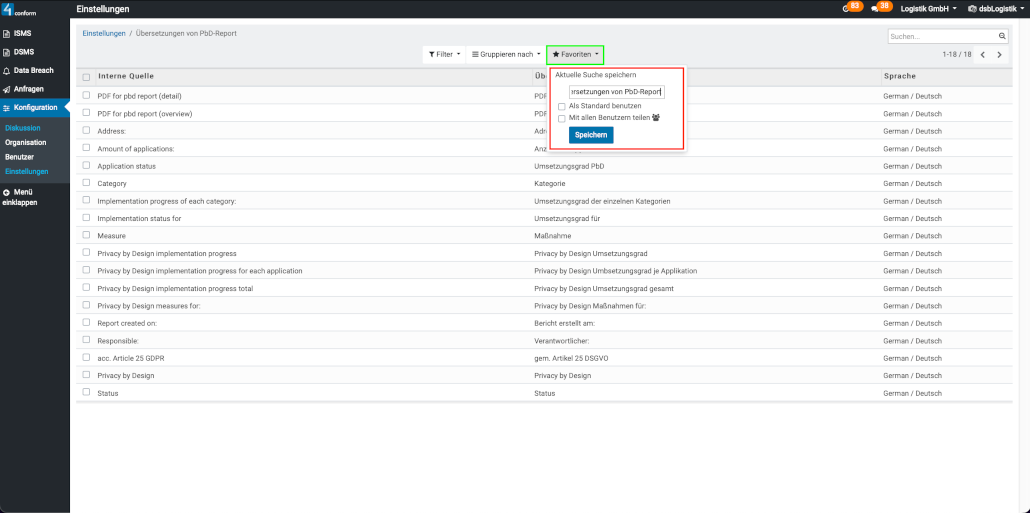Collapse menu via Menü einklappen
This screenshot has height=513, width=1030.
20,196
